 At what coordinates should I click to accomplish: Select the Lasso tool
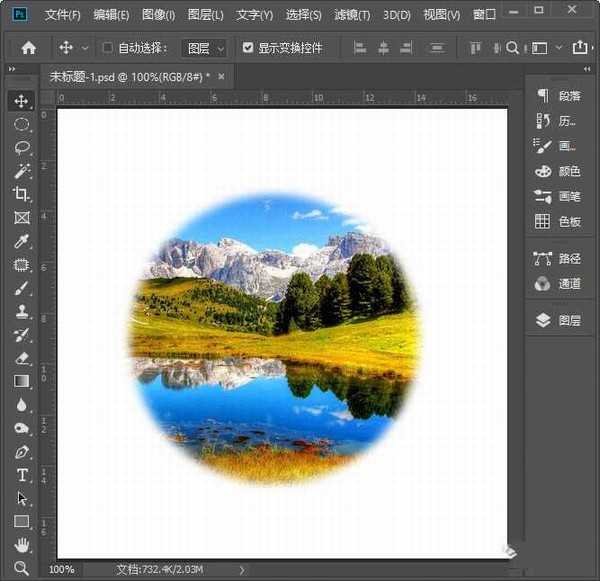[x=21, y=148]
